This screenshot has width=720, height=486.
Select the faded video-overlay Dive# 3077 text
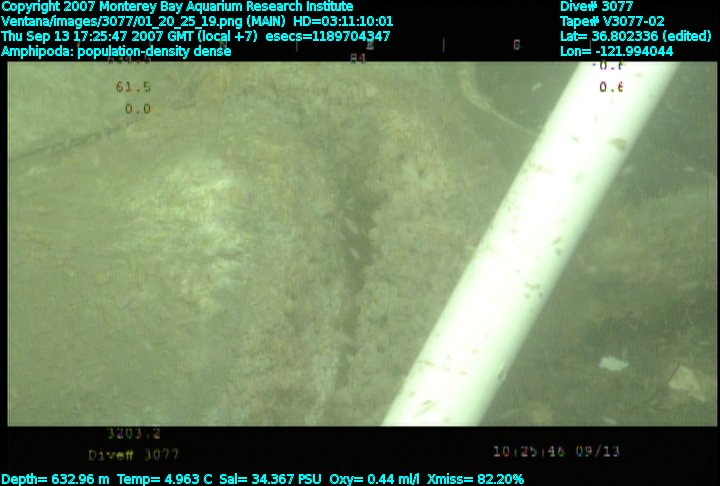pos(134,455)
